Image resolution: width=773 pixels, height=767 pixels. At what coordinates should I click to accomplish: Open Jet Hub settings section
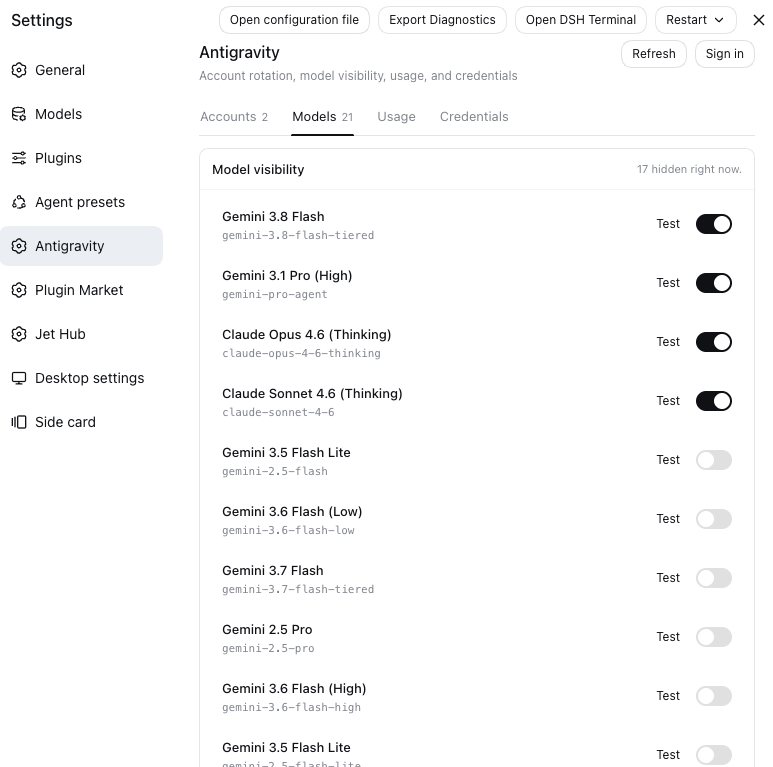point(81,334)
